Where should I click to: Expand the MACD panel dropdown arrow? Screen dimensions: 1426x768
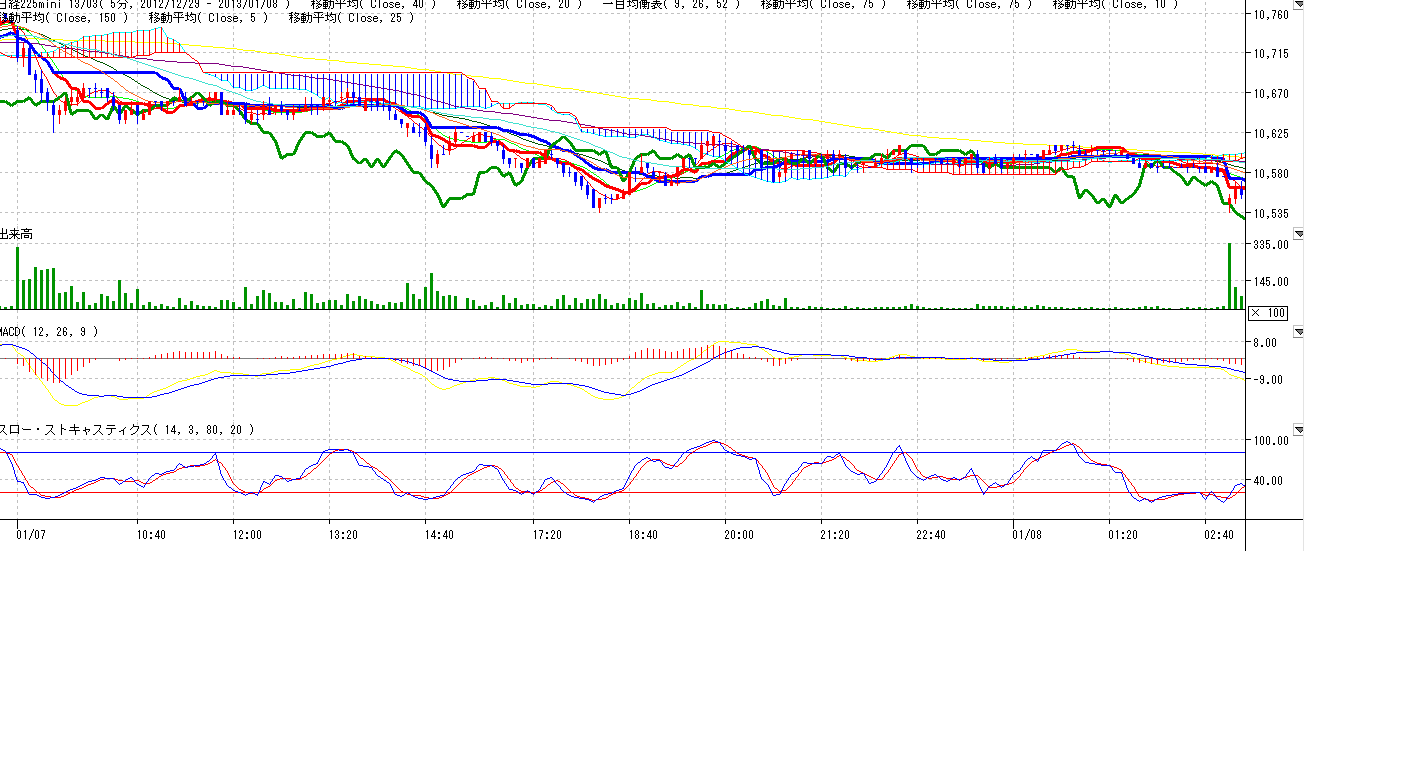pos(1298,331)
